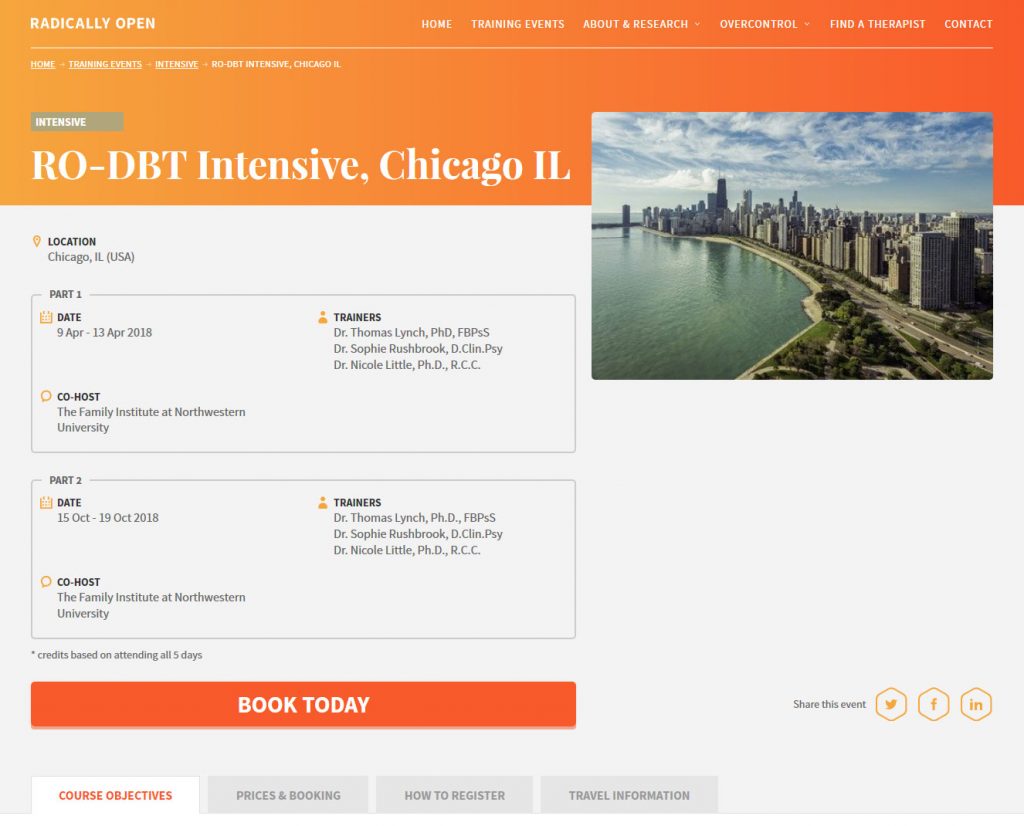Screen dimensions: 1024x826
Task: Share event on Twitter icon
Action: (891, 704)
